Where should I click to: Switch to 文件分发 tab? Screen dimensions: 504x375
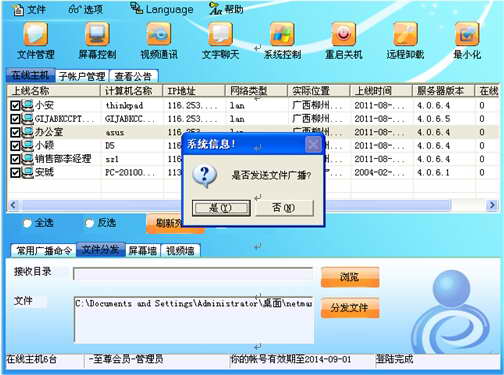[x=101, y=250]
